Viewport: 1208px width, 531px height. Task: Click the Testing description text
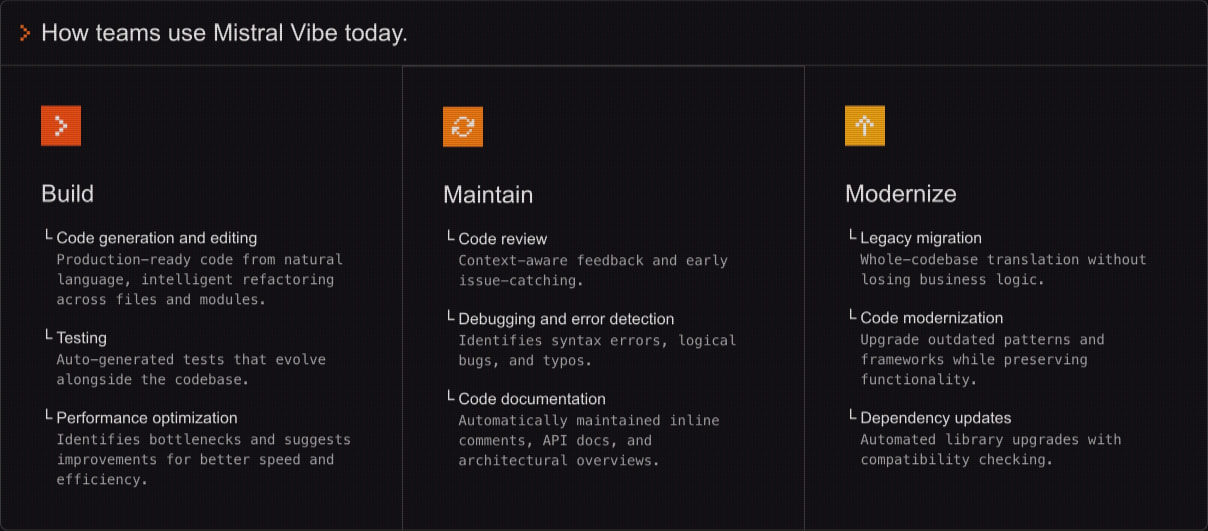point(191,370)
